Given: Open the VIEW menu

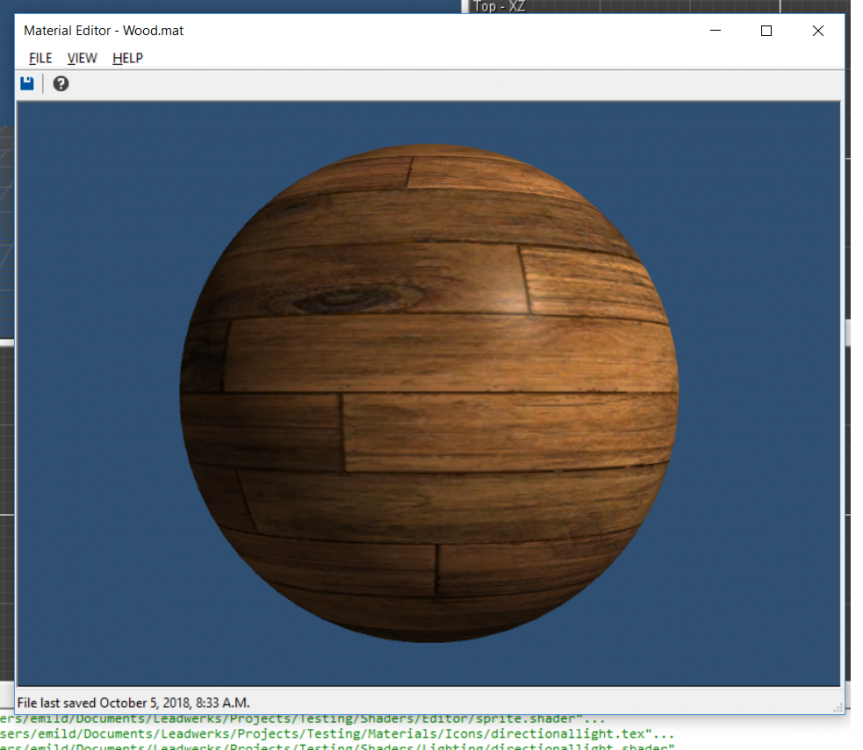Looking at the screenshot, I should click(82, 58).
